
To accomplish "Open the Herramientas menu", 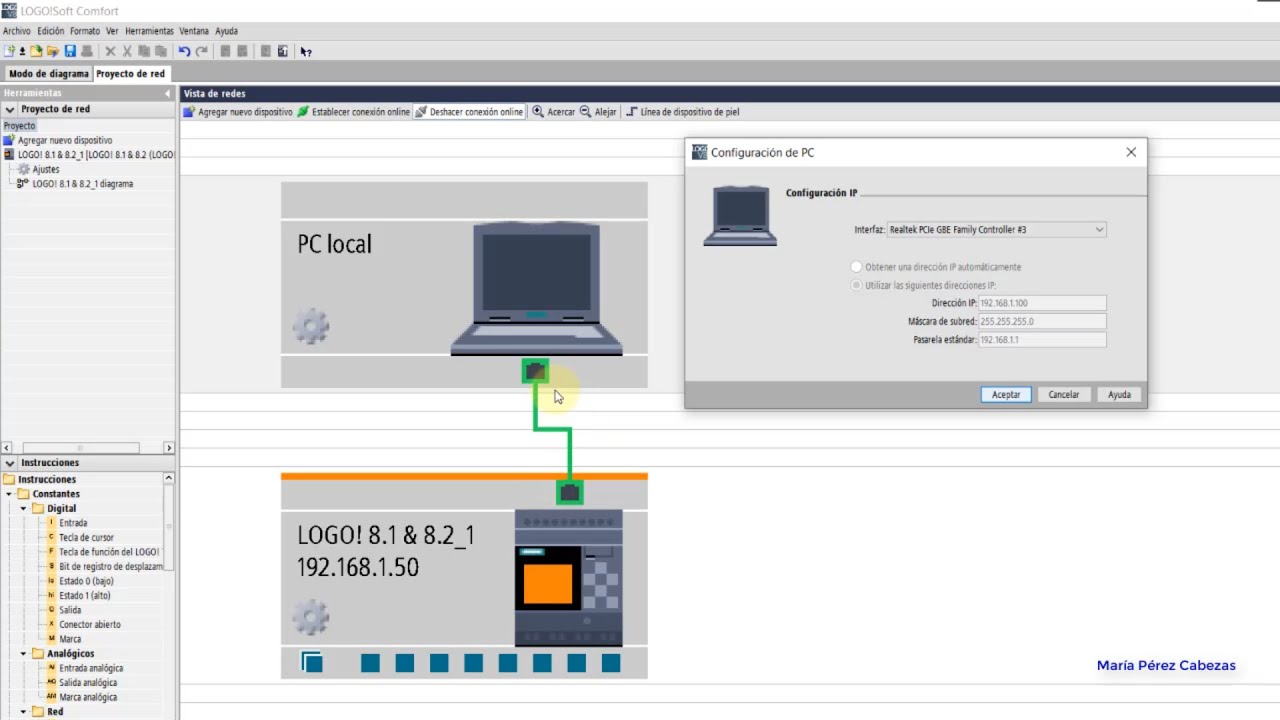I will (149, 31).
